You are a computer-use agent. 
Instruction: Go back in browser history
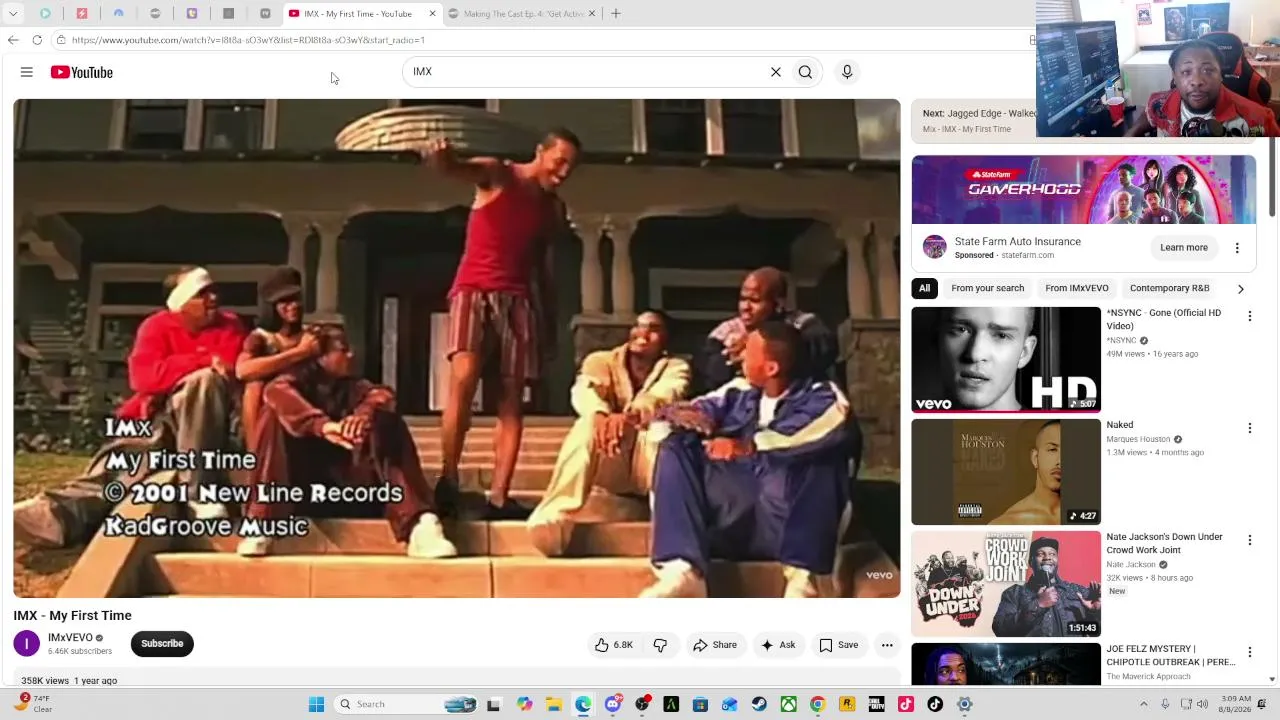tap(13, 40)
